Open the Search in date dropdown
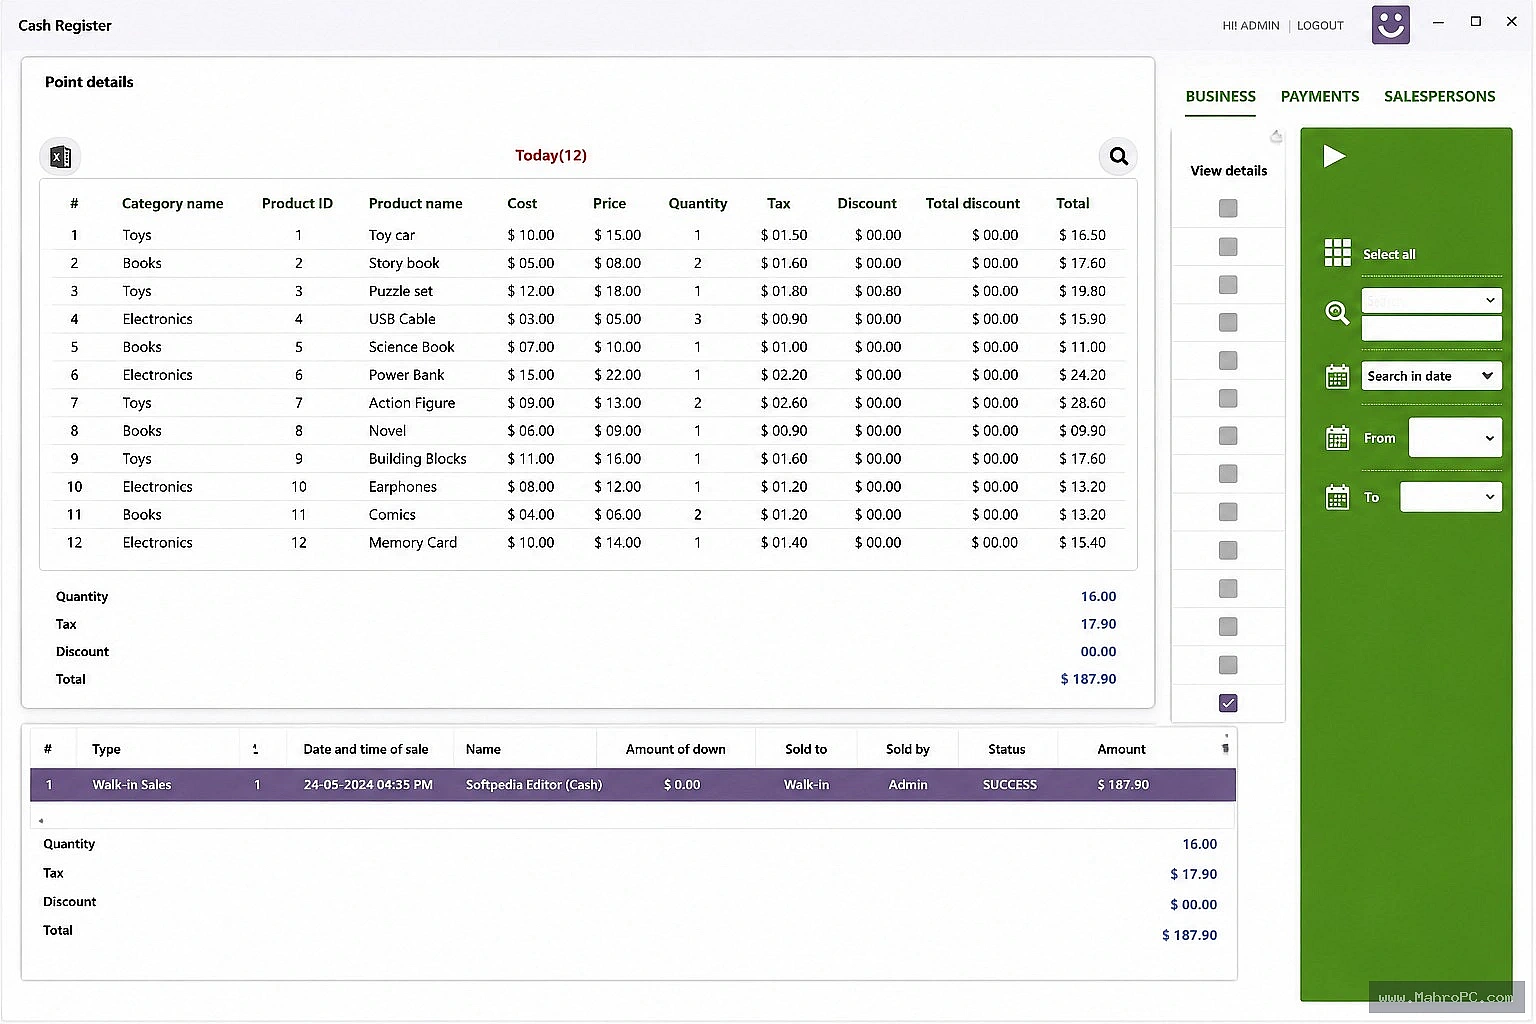Screen dimensions: 1536x1024 tap(1431, 376)
